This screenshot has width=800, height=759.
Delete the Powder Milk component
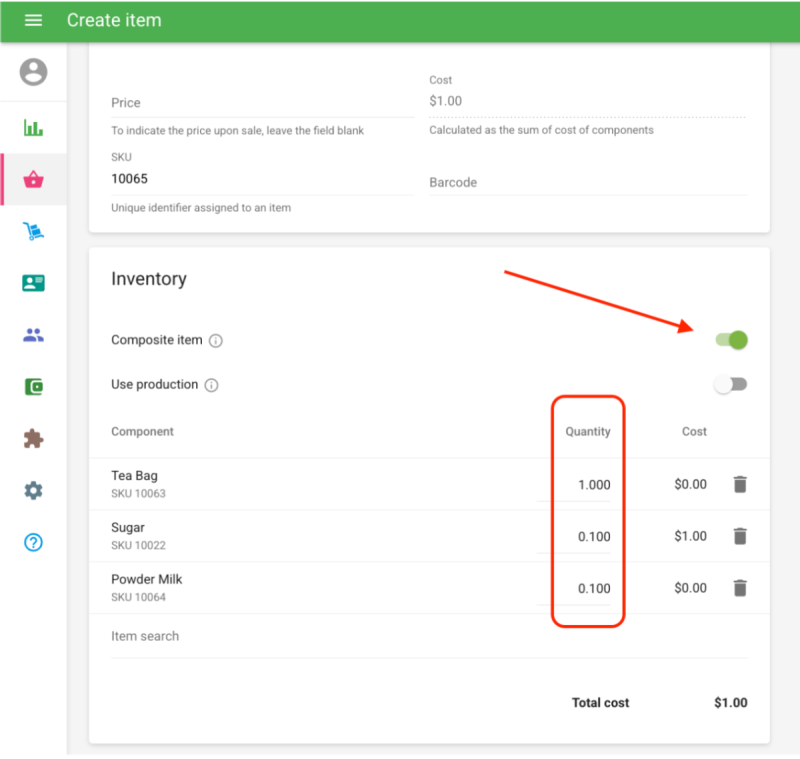coord(740,588)
